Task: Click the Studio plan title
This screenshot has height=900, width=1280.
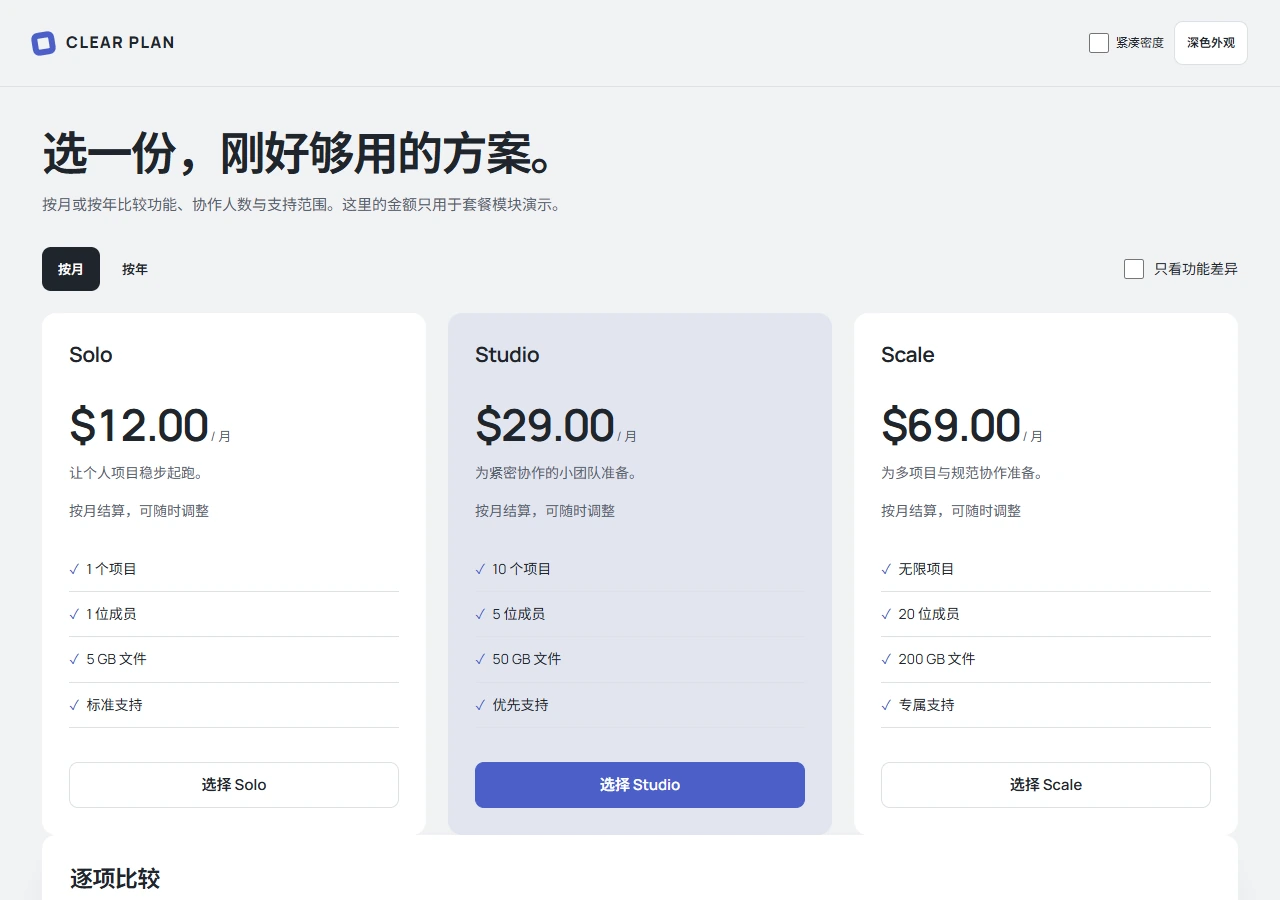Action: coord(507,355)
